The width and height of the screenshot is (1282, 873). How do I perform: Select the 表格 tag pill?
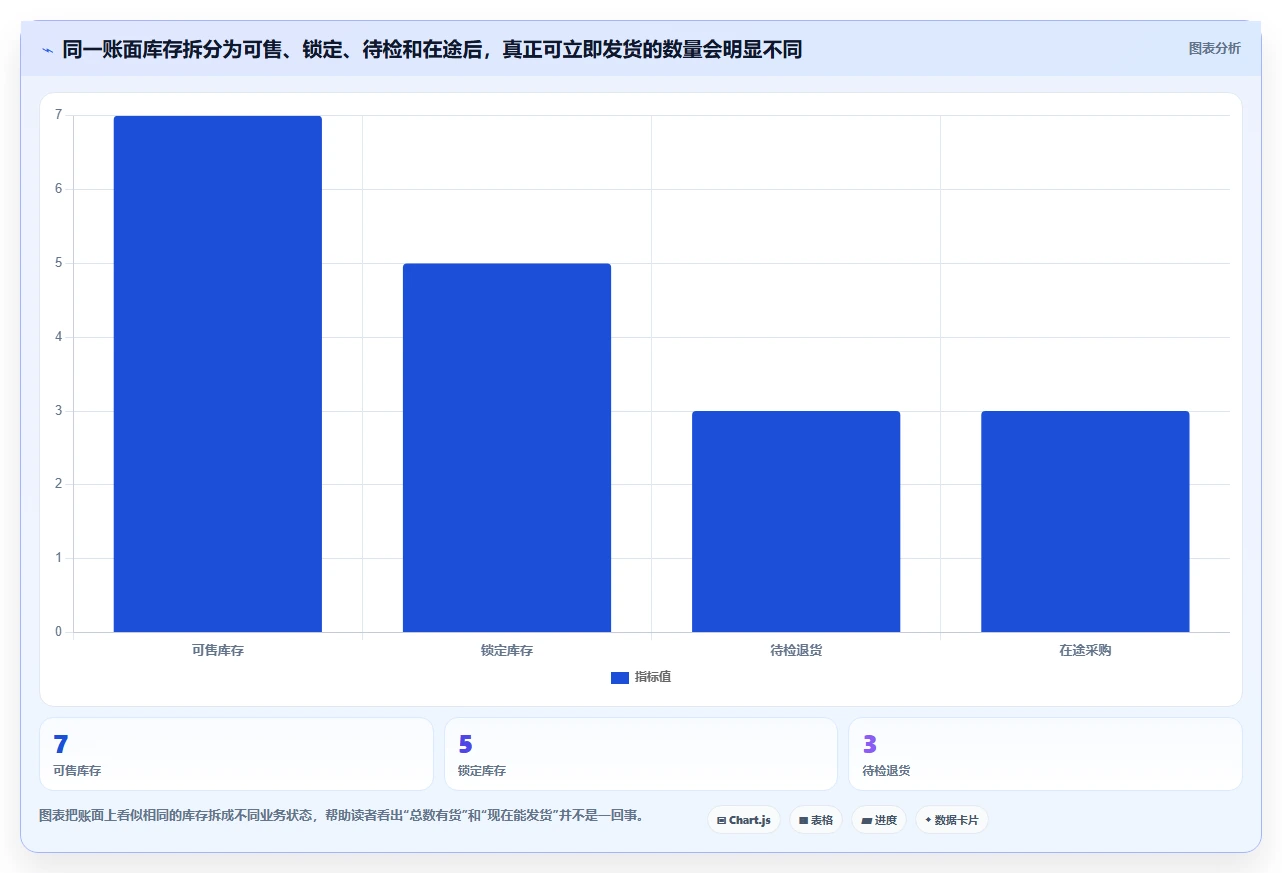(816, 820)
